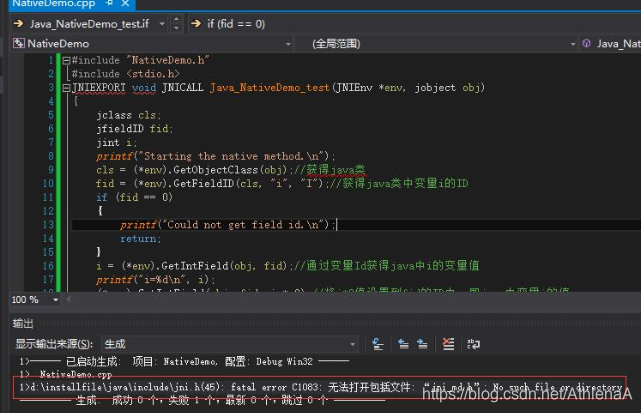Click line number 12 in the gutter

click(x=48, y=211)
